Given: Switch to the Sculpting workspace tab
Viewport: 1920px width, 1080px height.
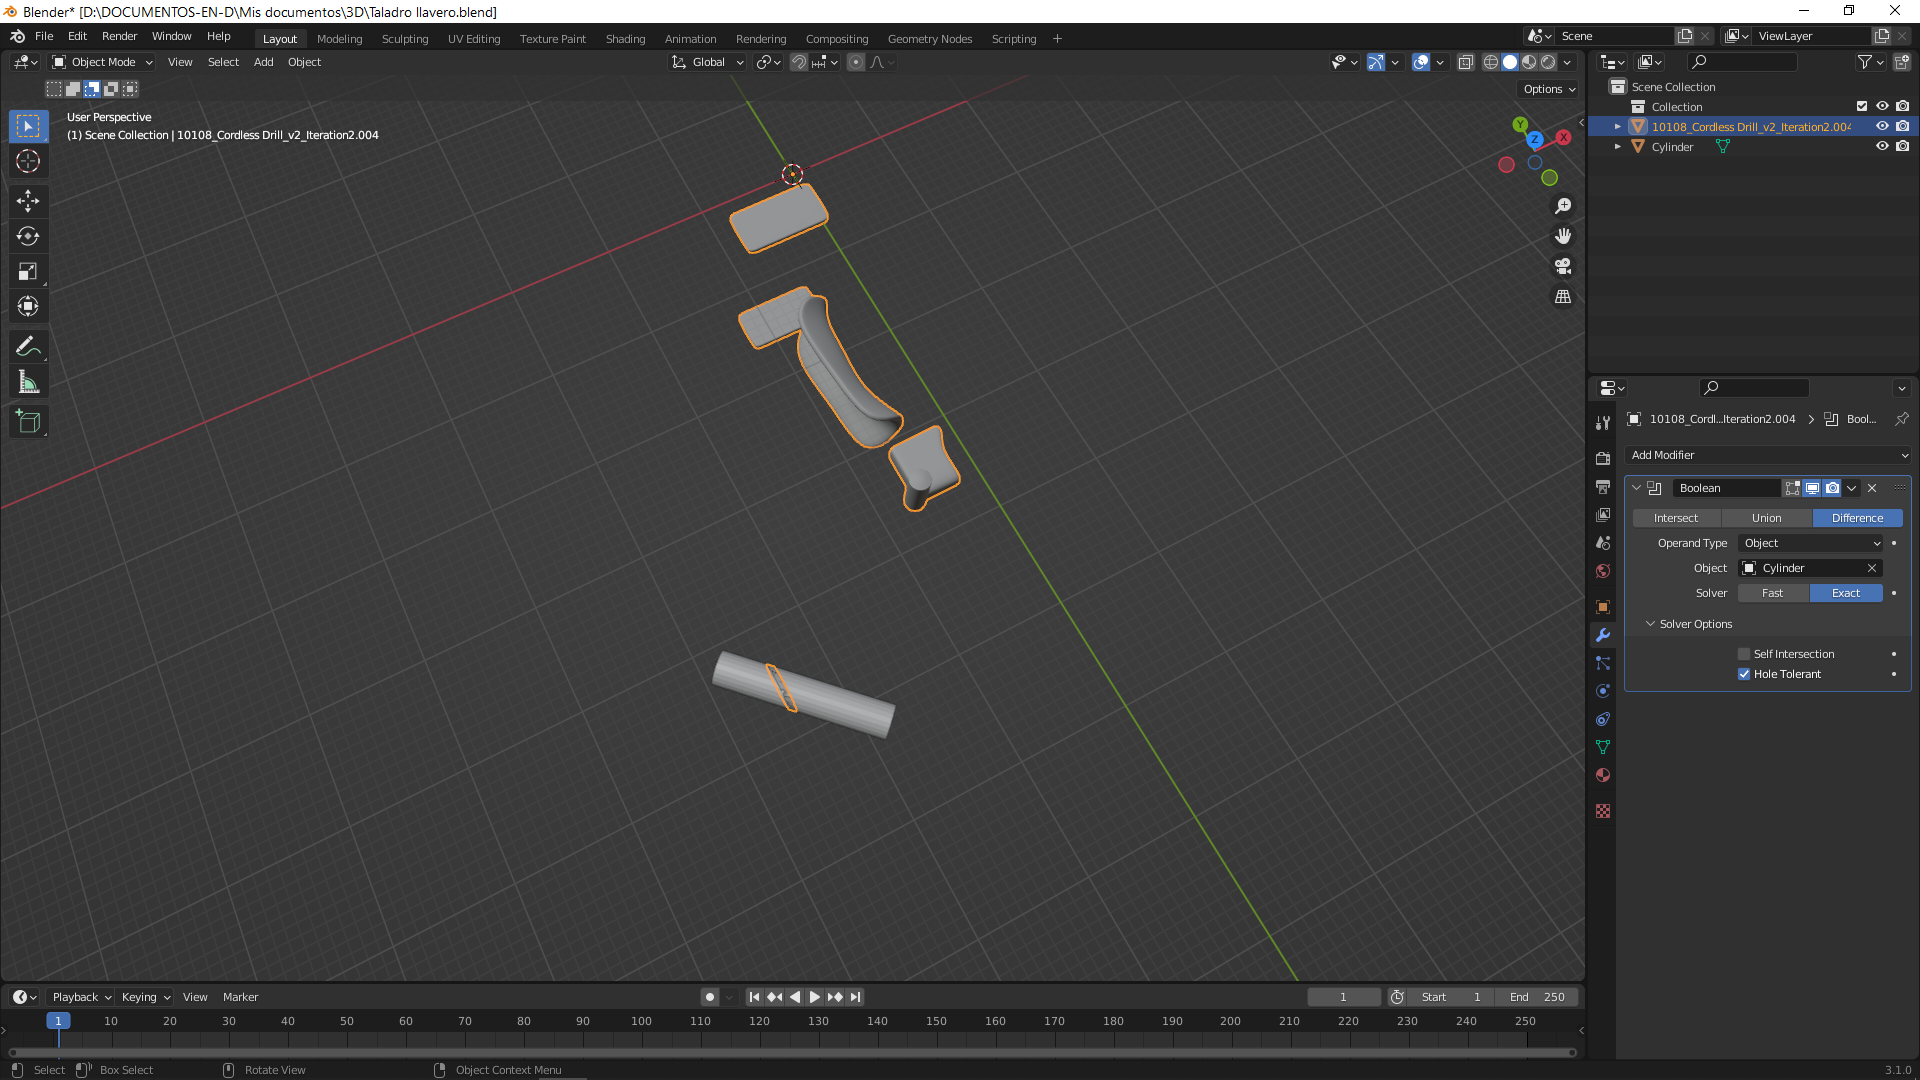Looking at the screenshot, I should pyautogui.click(x=404, y=39).
